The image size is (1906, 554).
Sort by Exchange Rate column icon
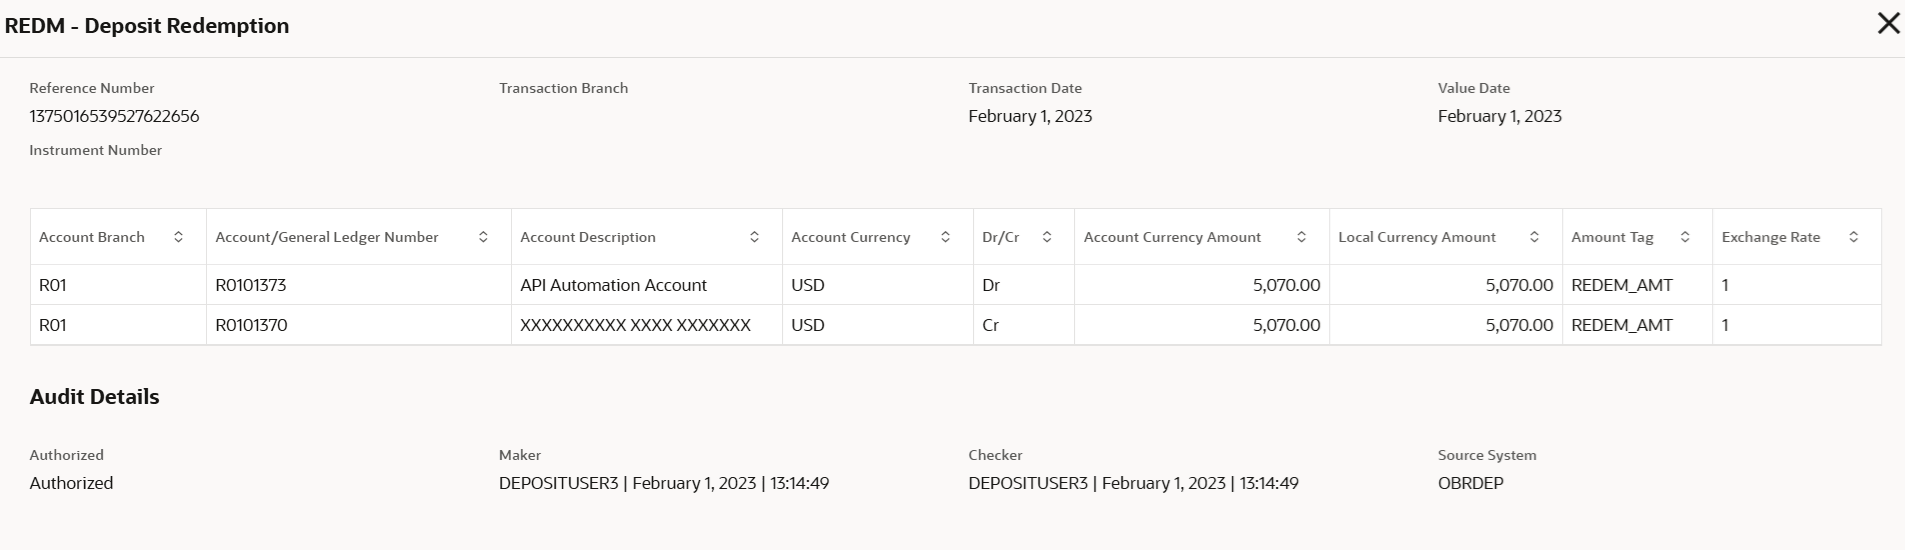pos(1853,237)
